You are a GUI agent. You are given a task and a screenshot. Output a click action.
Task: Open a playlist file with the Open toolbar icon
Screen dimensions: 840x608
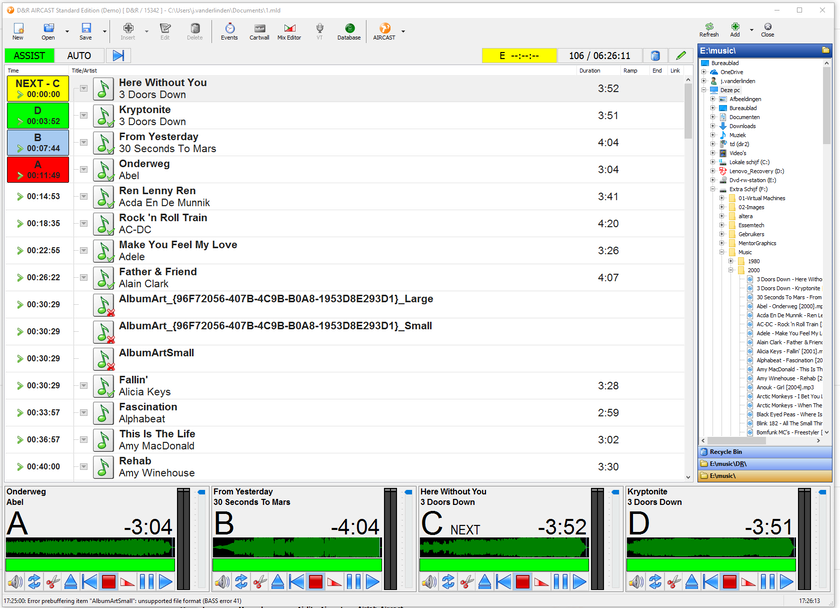[x=48, y=31]
